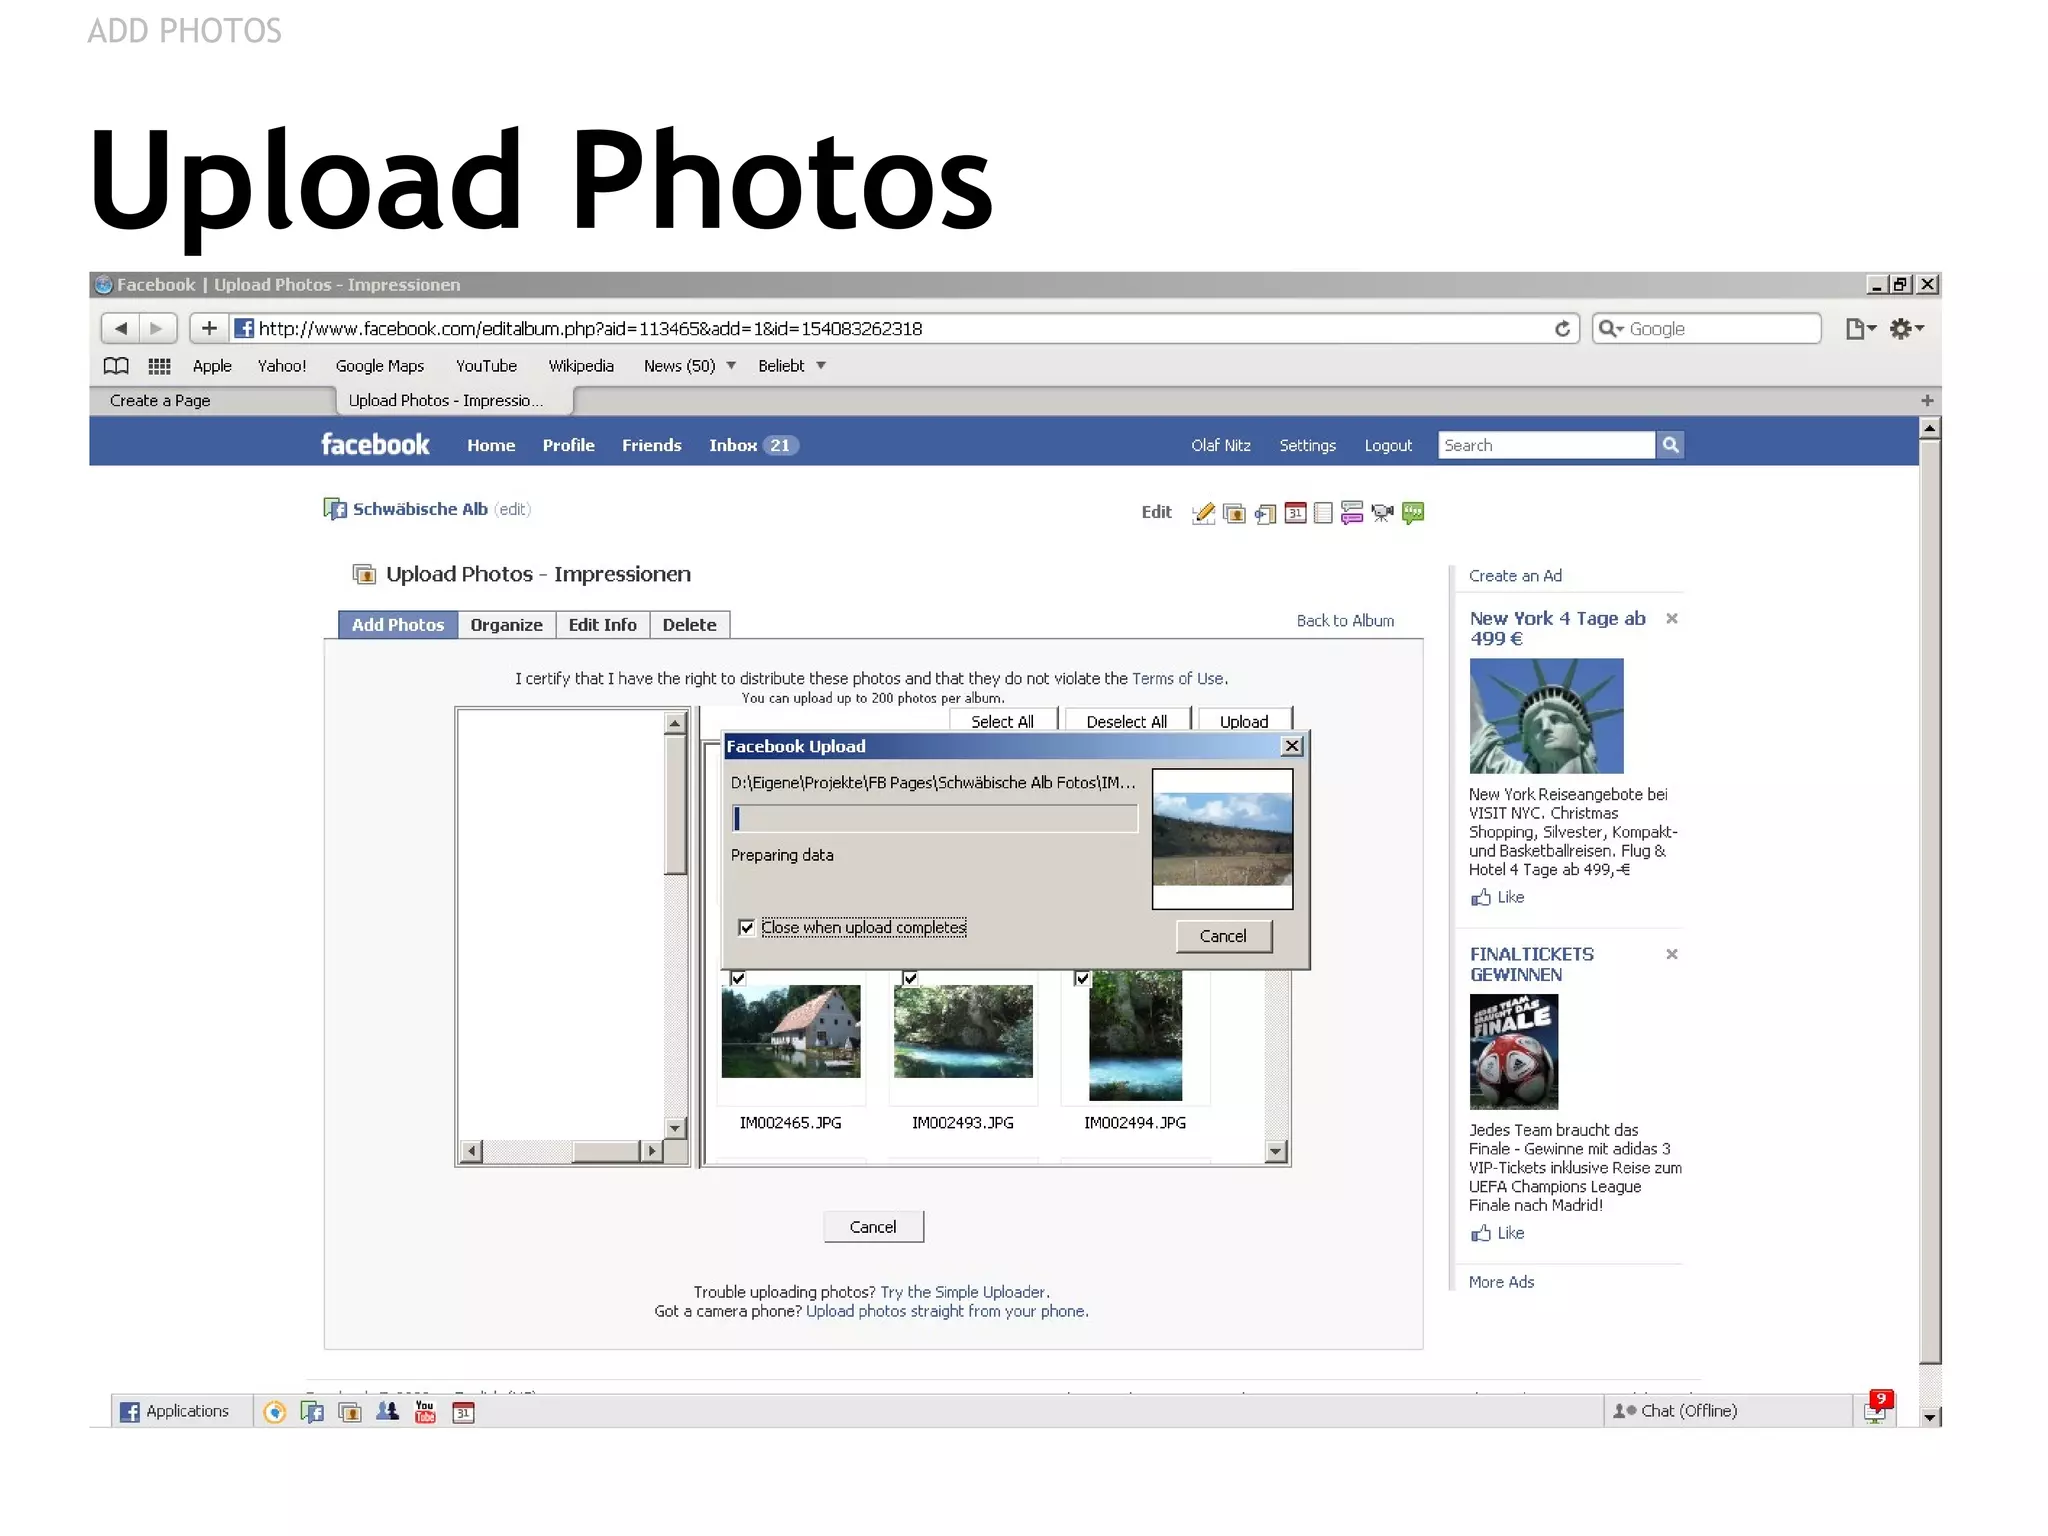The width and height of the screenshot is (2048, 1536).
Task: Switch to the Add Photos tab
Action: (x=398, y=625)
